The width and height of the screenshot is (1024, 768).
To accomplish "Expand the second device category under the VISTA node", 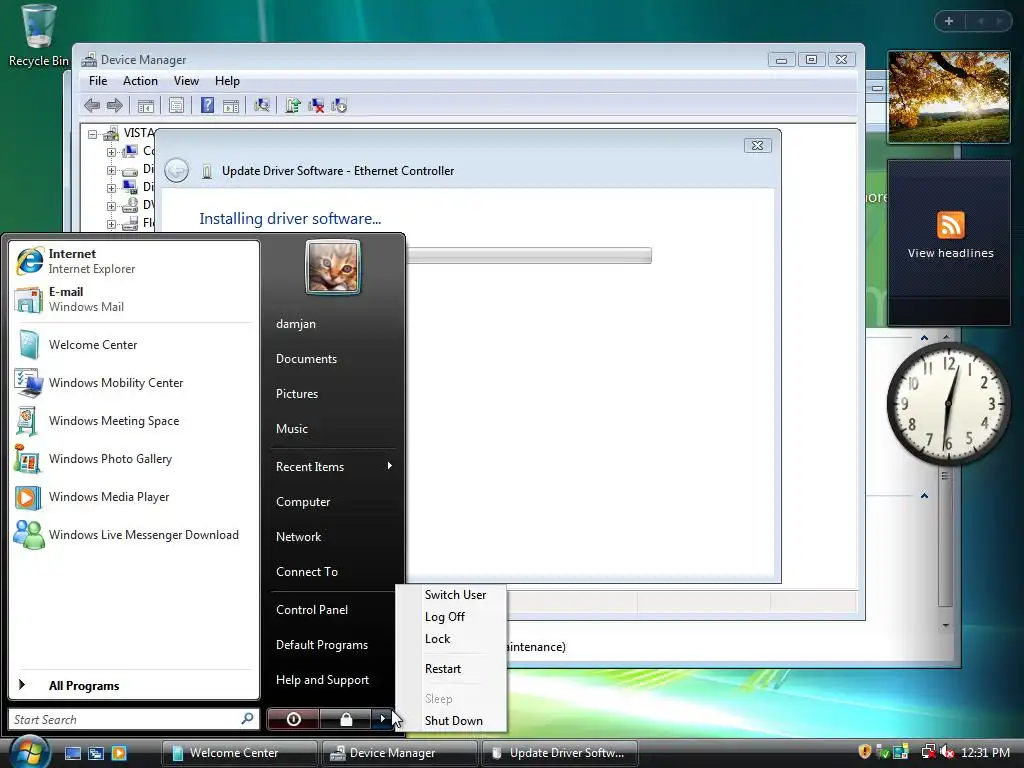I will pyautogui.click(x=112, y=170).
